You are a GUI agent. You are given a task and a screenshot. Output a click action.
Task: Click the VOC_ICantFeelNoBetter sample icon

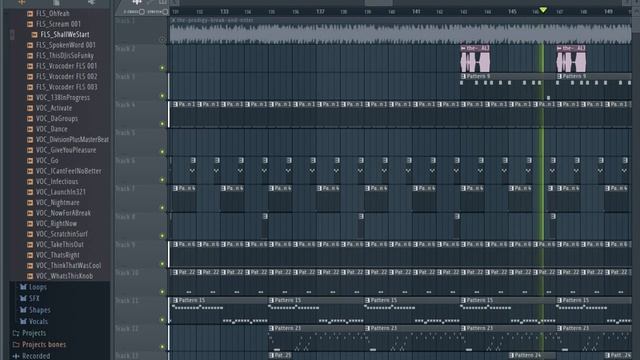click(30, 171)
